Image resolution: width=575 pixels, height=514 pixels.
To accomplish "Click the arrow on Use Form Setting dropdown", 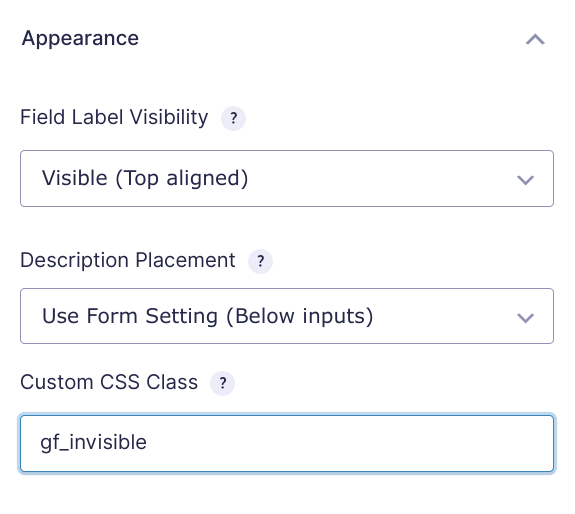I will click(x=525, y=317).
